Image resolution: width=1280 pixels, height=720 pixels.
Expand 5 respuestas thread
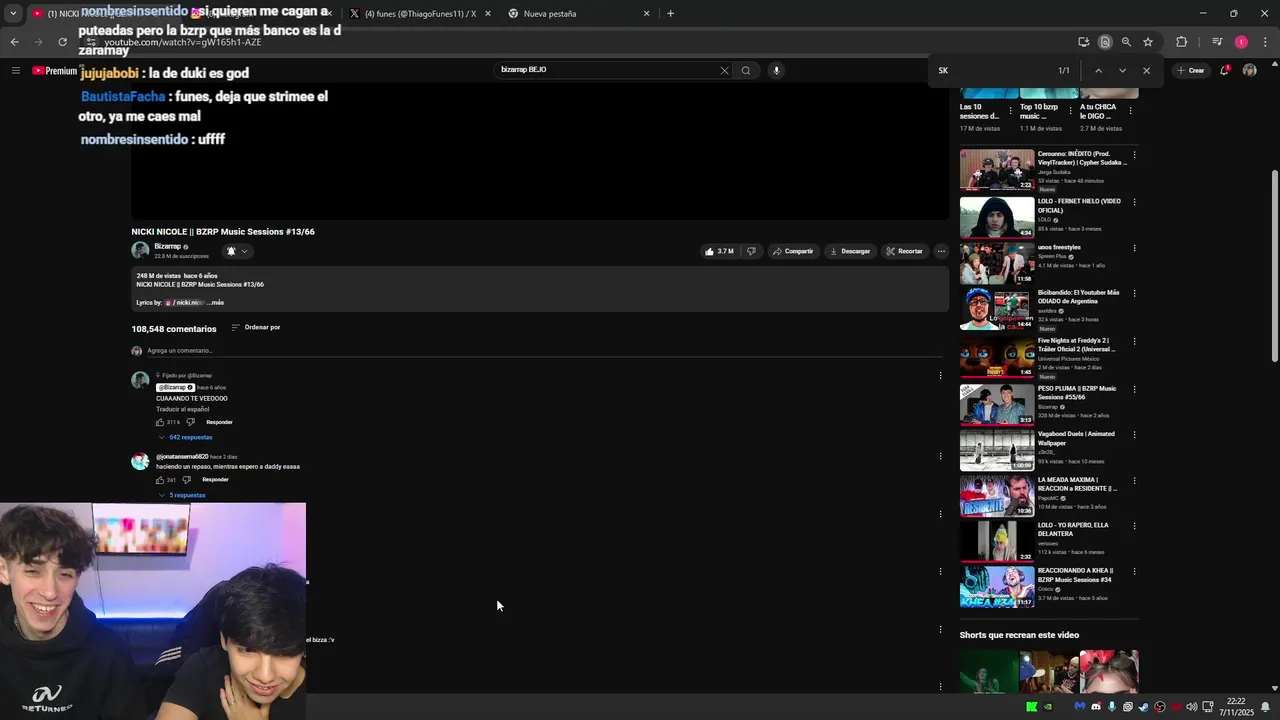point(182,495)
